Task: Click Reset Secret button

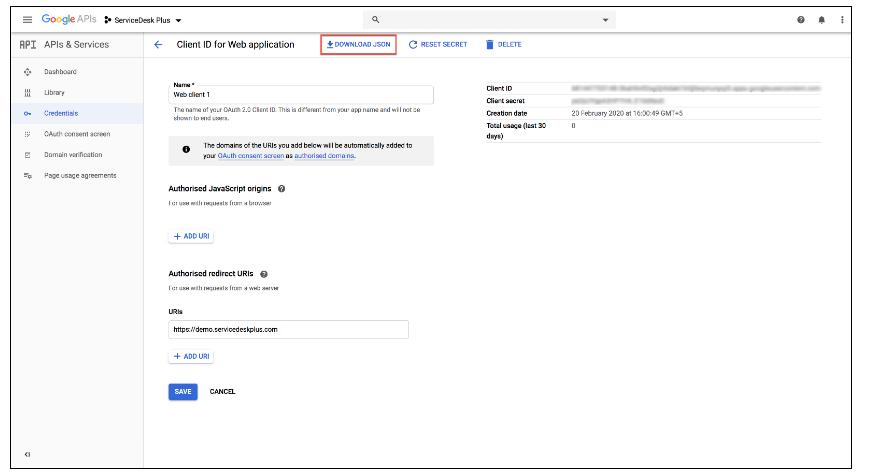Action: tap(438, 45)
